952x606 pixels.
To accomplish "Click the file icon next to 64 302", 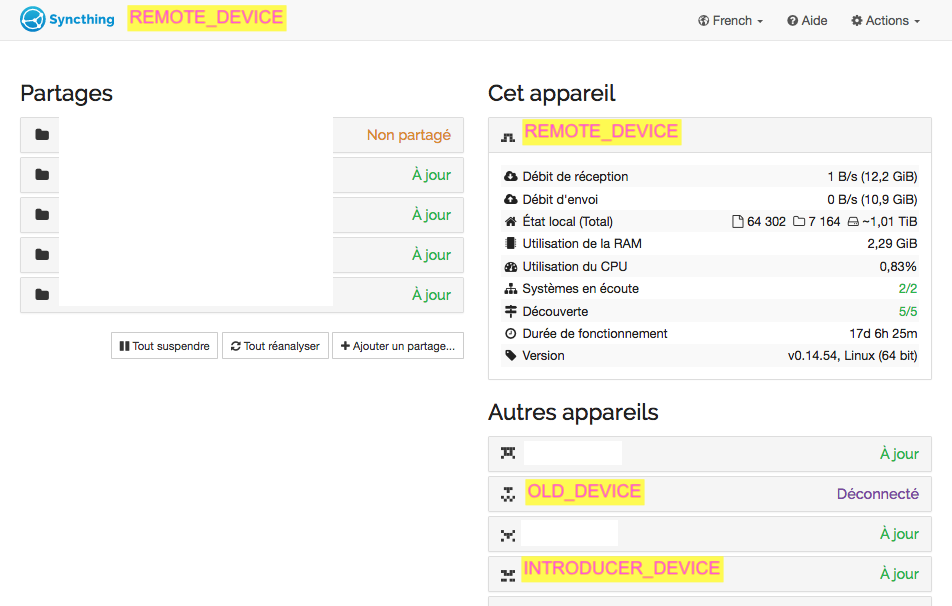I will 738,222.
